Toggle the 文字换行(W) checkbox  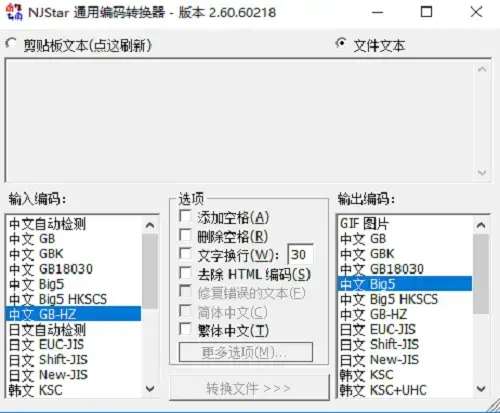coord(185,254)
